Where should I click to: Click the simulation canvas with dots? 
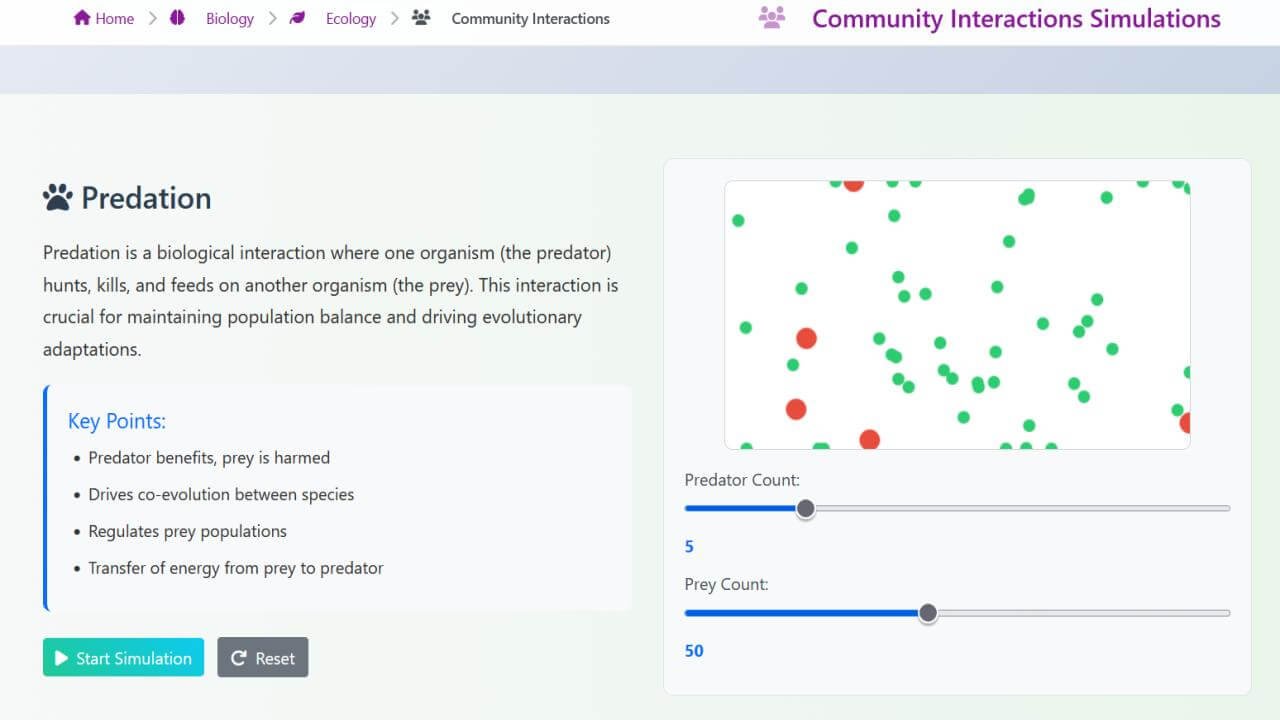coord(957,314)
